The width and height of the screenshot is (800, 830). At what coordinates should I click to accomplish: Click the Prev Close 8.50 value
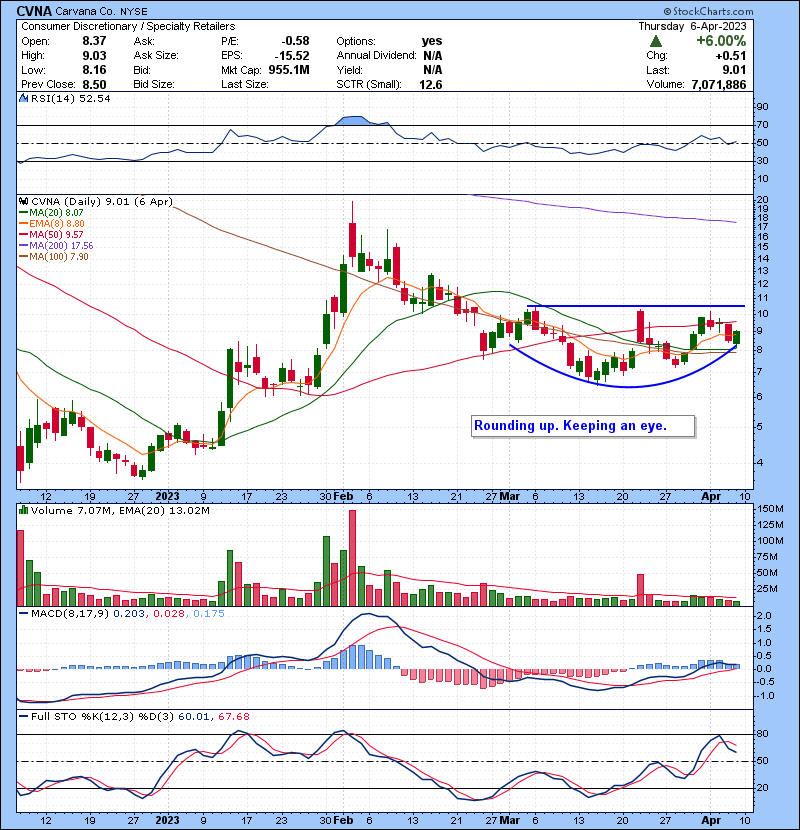pos(94,85)
